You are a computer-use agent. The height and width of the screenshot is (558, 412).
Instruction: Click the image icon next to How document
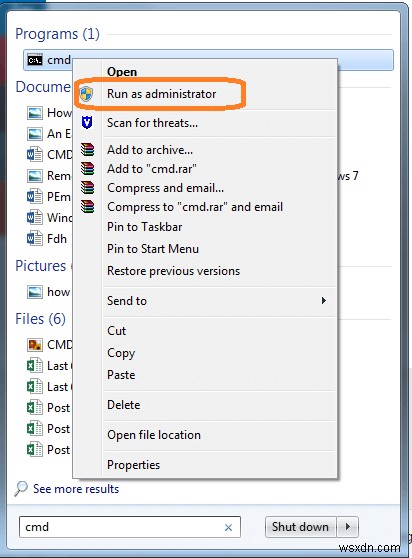pyautogui.click(x=35, y=113)
